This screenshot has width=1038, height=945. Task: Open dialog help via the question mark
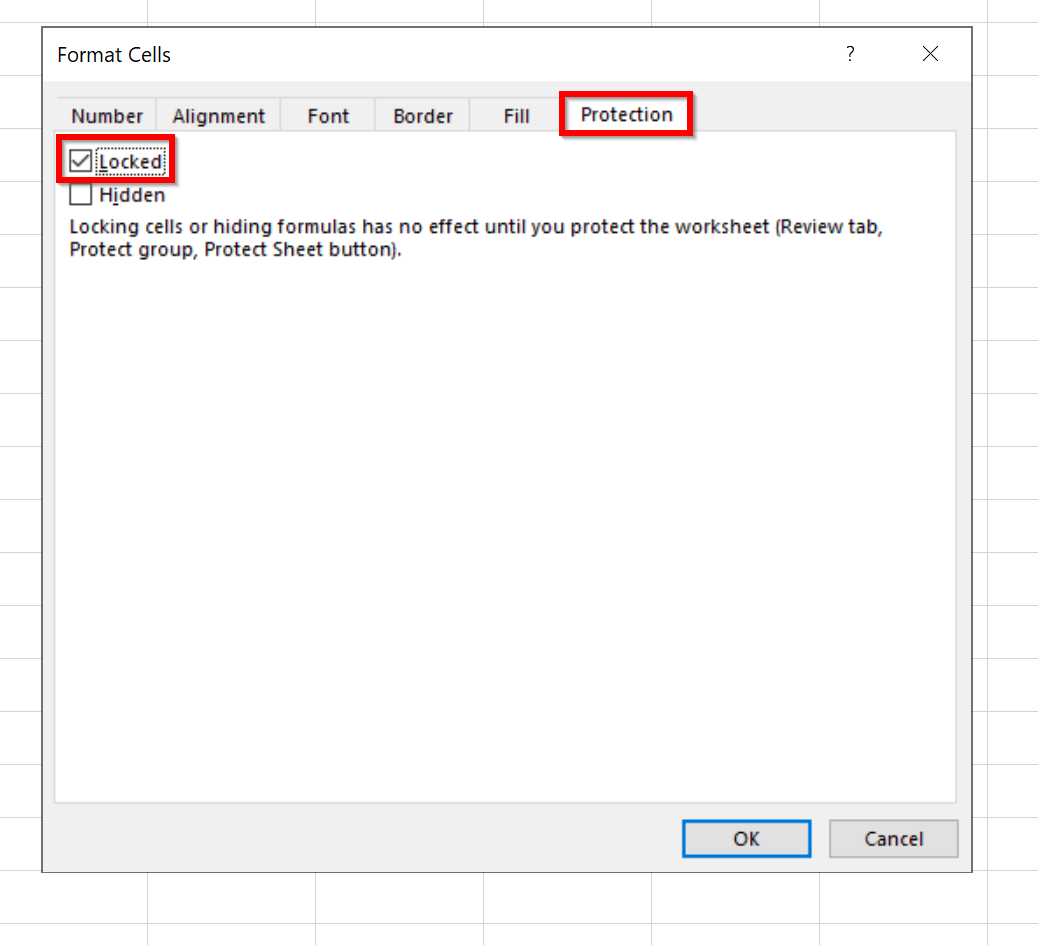pos(850,54)
